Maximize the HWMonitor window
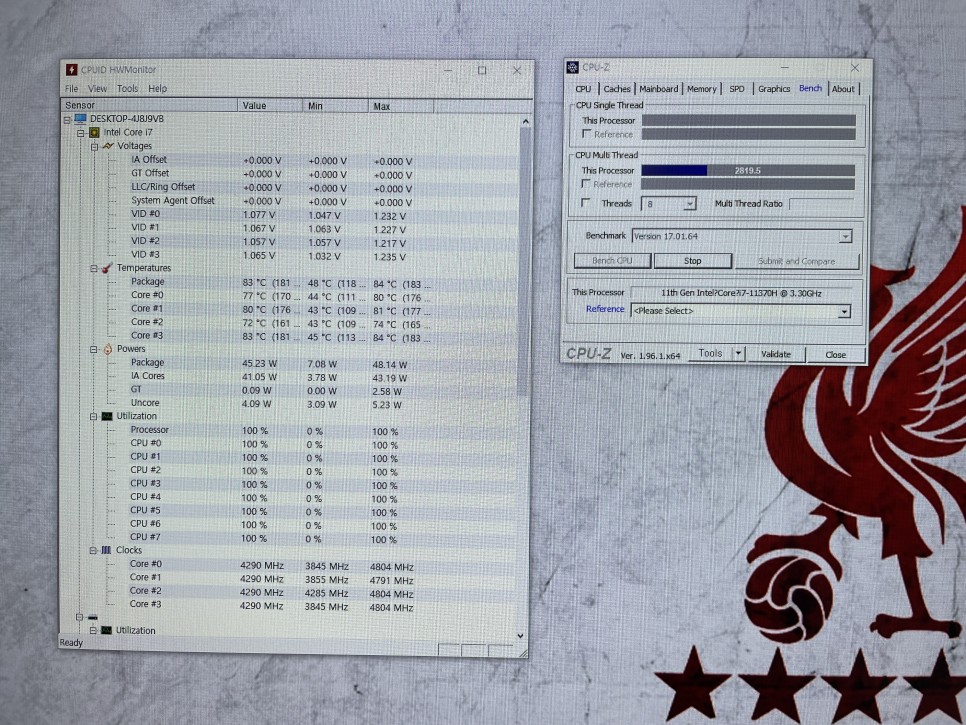This screenshot has width=966, height=725. coord(482,70)
